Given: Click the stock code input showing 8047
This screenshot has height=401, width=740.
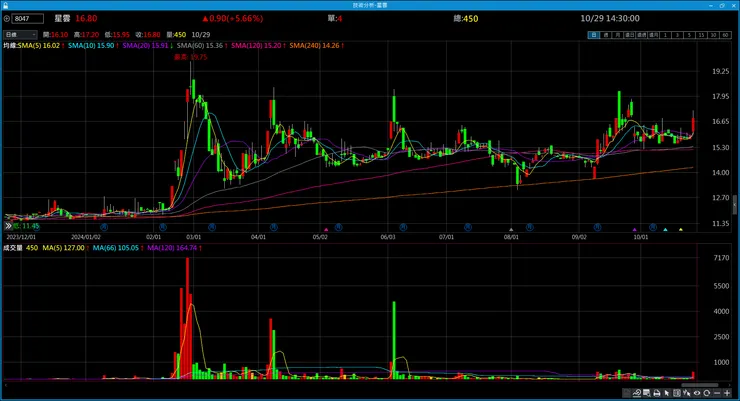Looking at the screenshot, I should pyautogui.click(x=28, y=18).
